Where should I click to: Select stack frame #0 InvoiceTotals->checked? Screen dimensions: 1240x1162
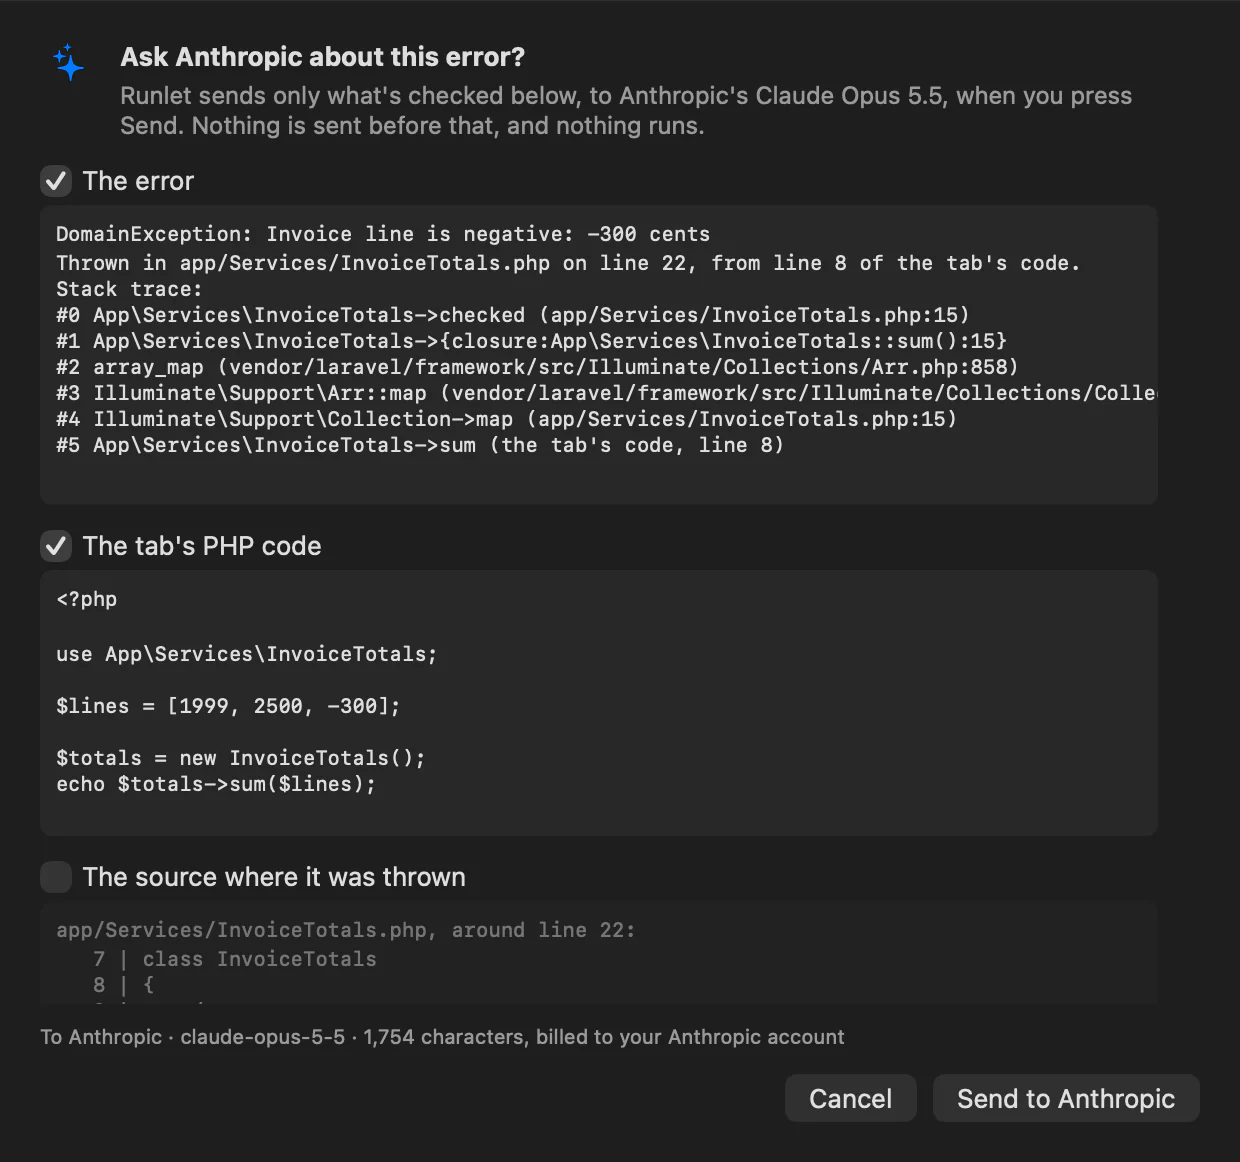tap(513, 315)
